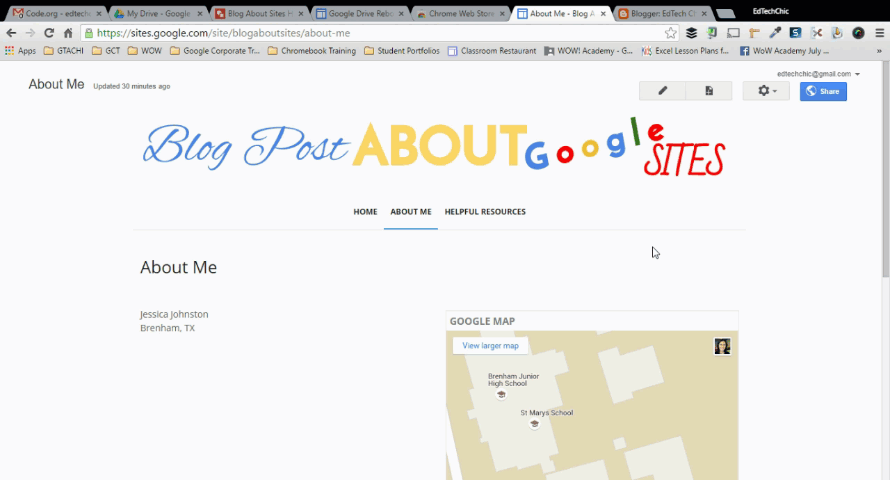Open the Chromebook Training bookmark folder
Image resolution: width=890 pixels, height=480 pixels.
(312, 51)
